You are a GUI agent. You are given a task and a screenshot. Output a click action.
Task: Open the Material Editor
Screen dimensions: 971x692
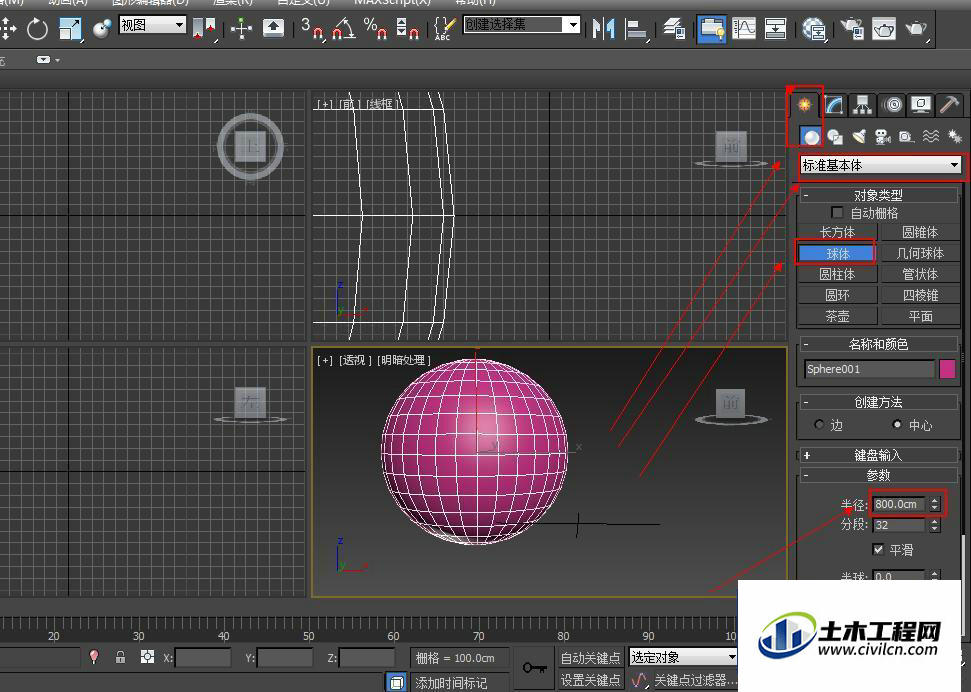814,28
